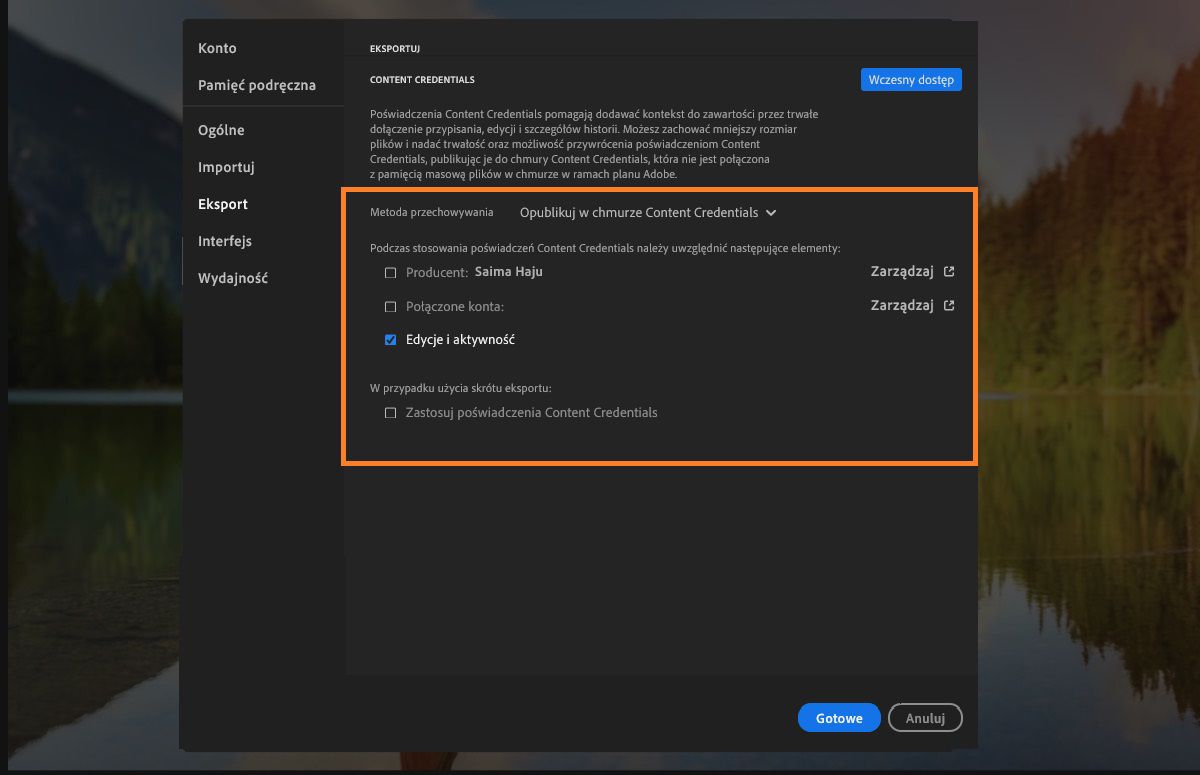Open the Interfejs preferences

coord(224,241)
